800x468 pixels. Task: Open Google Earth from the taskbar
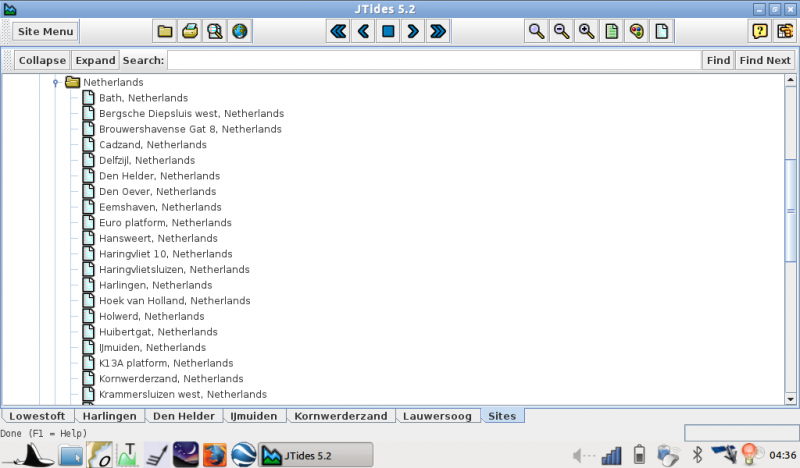coord(243,455)
